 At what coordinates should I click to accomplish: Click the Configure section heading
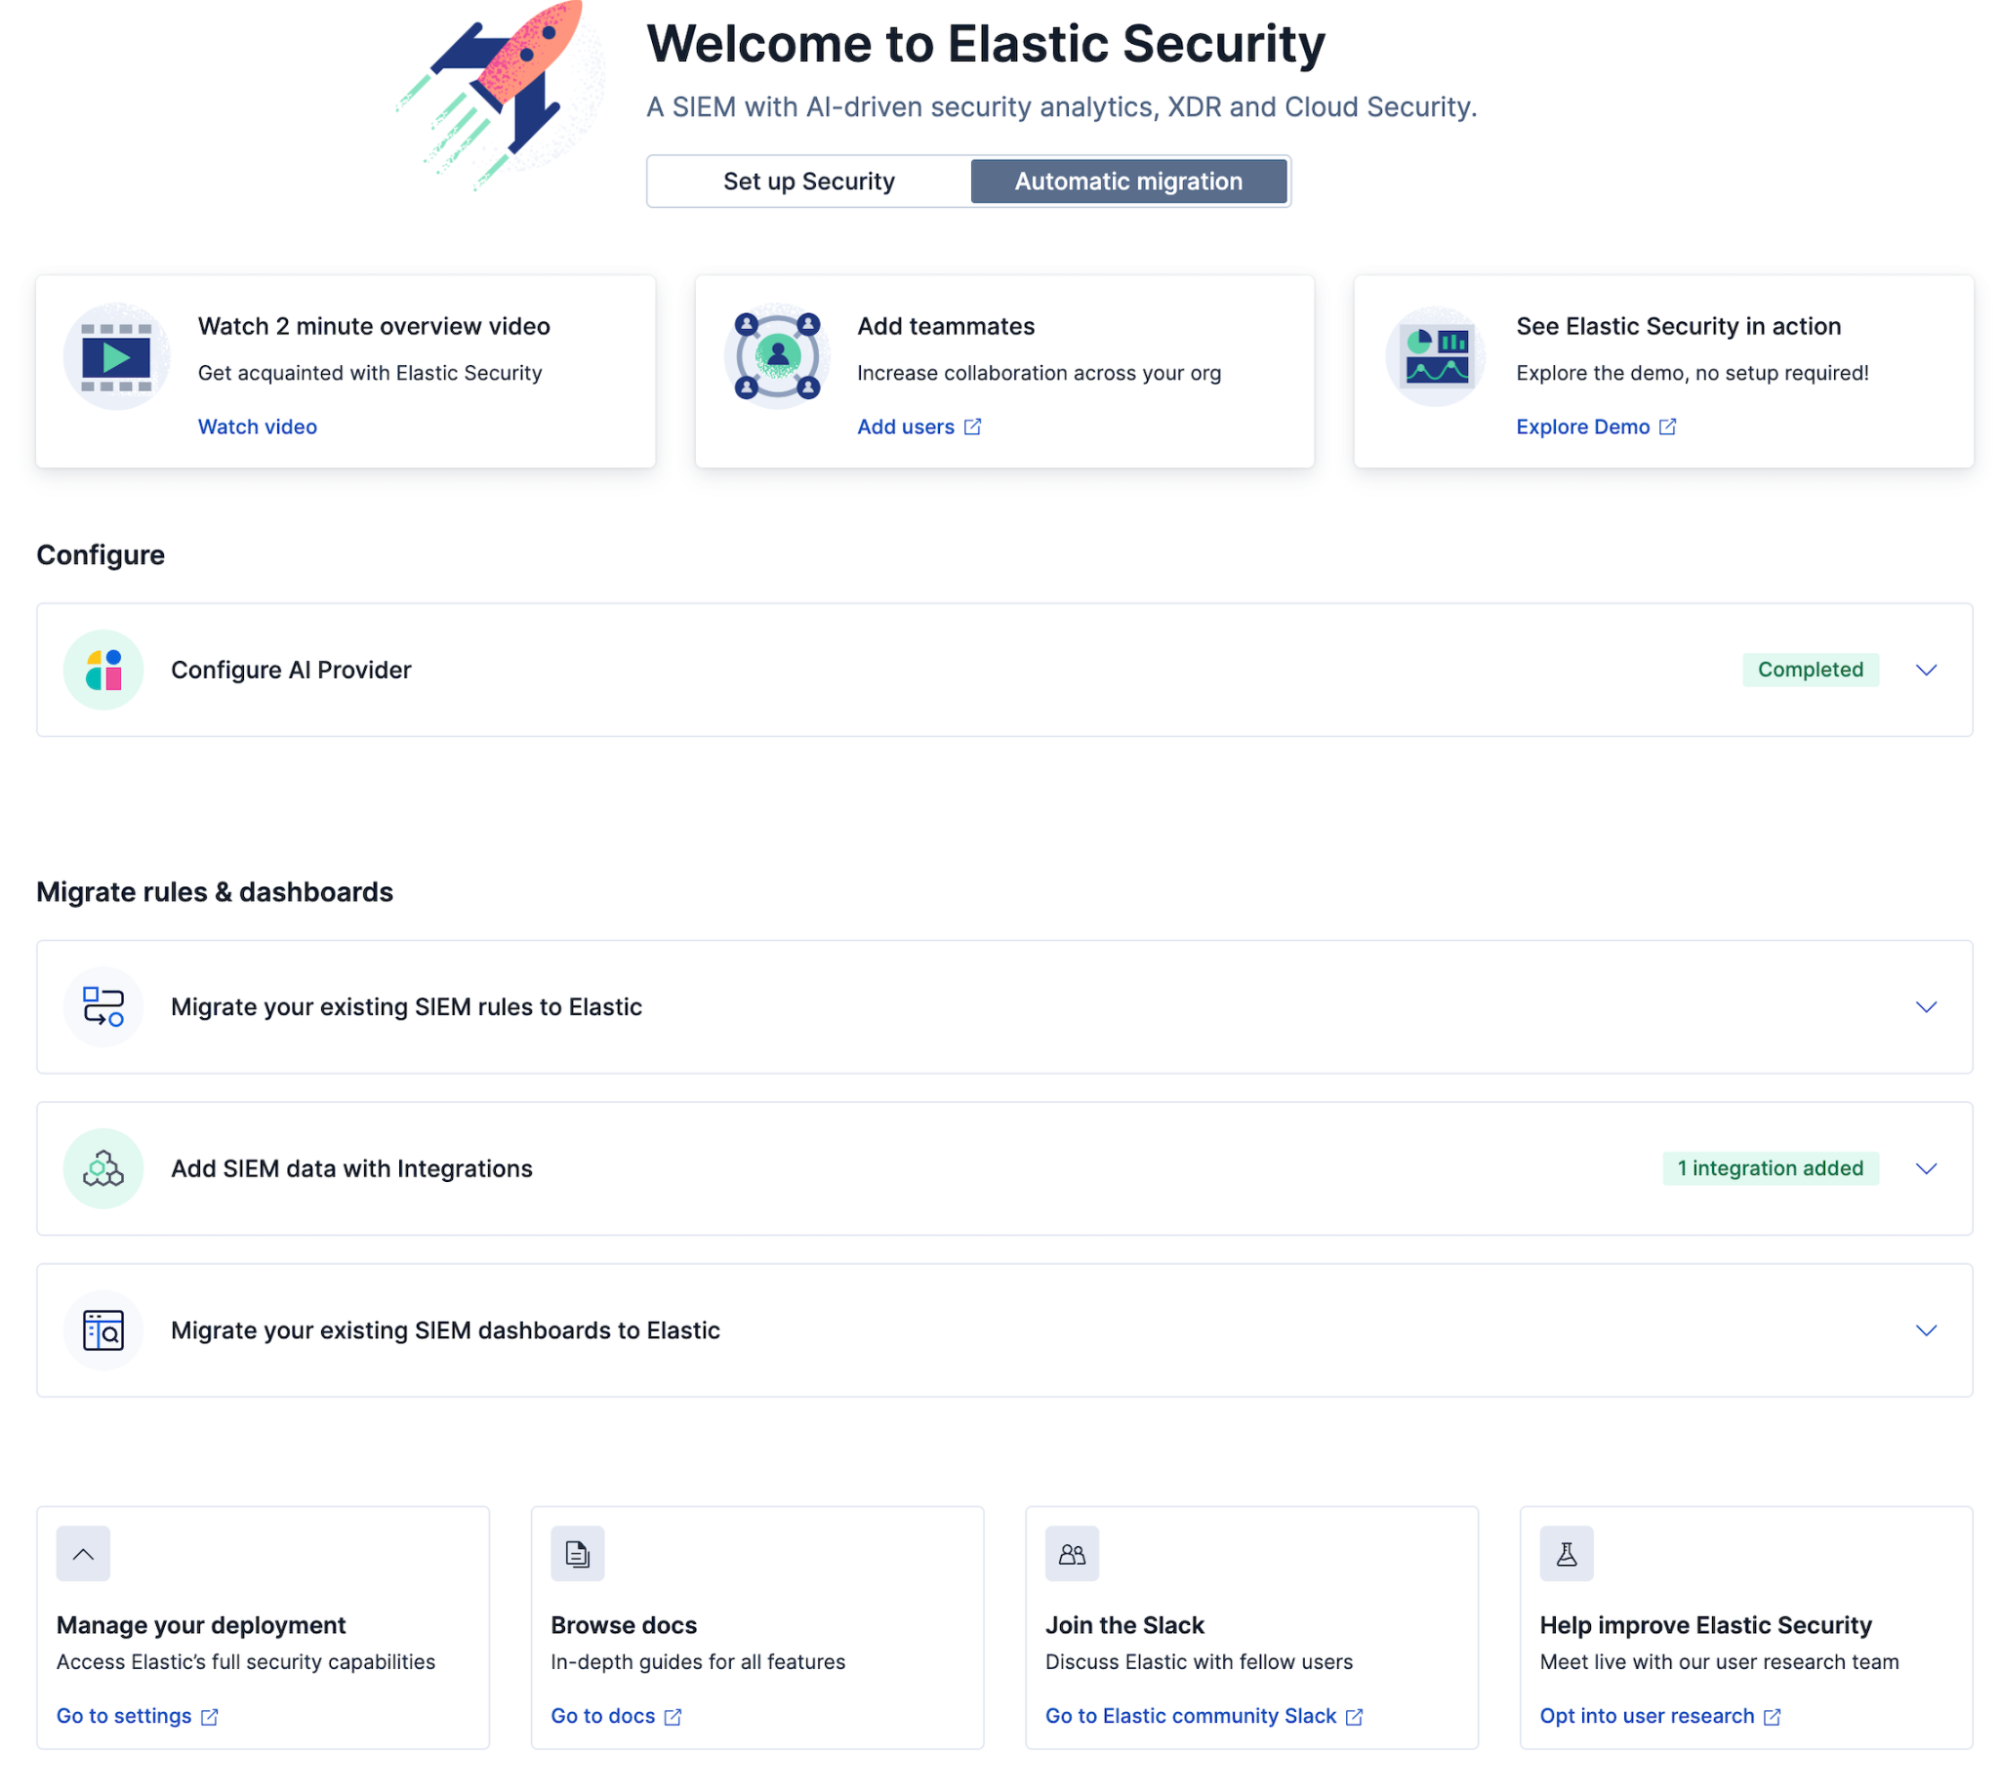(x=101, y=555)
